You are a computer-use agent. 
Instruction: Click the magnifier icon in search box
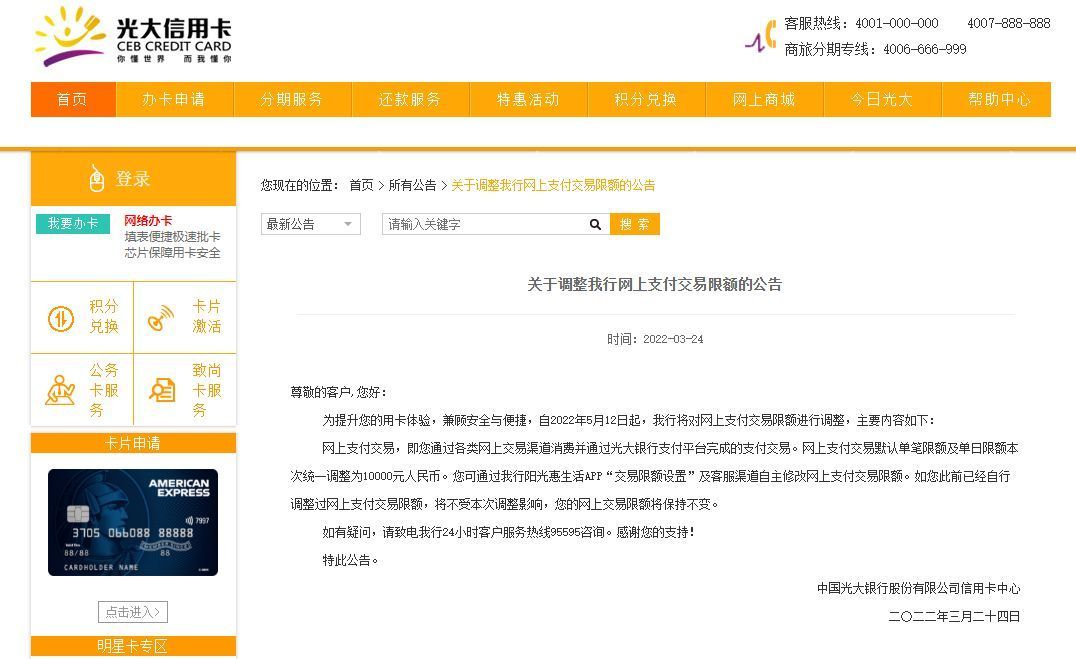[x=595, y=225]
